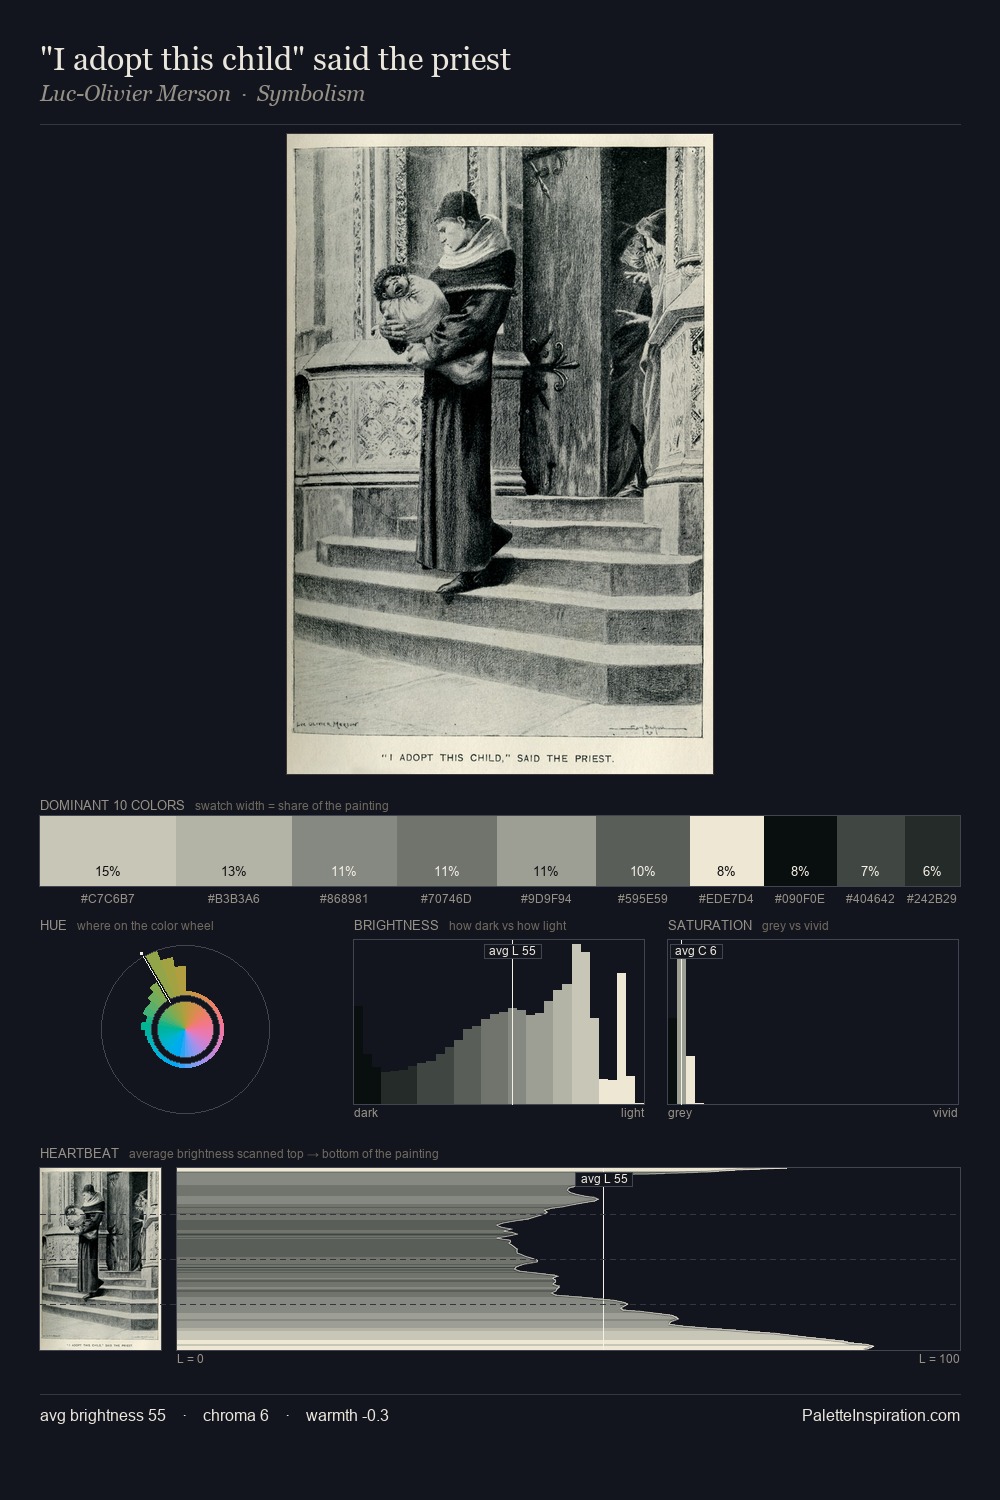Click the 'vivid' axis label
Viewport: 1000px width, 1500px height.
945,1113
